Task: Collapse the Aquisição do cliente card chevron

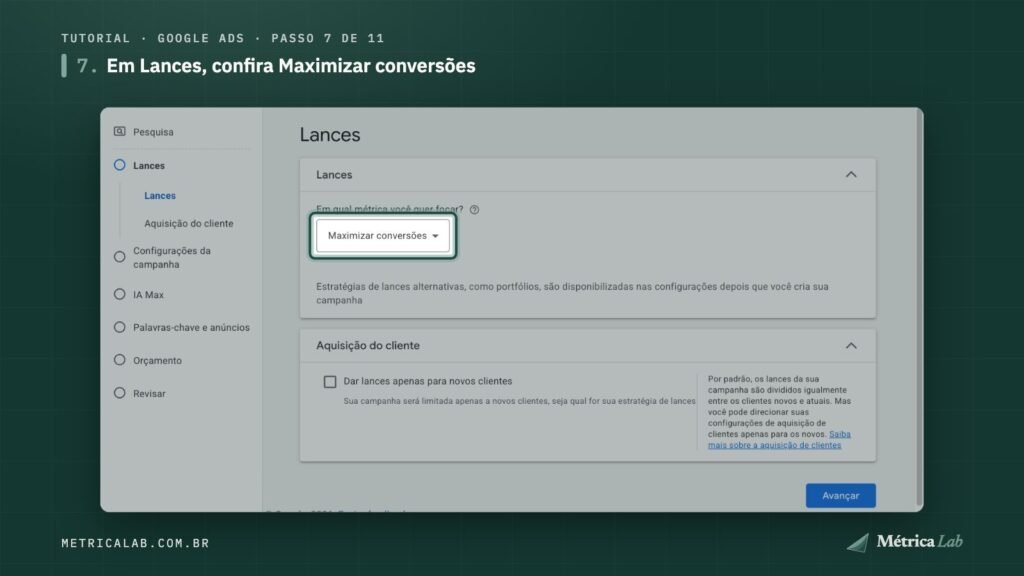Action: [851, 345]
